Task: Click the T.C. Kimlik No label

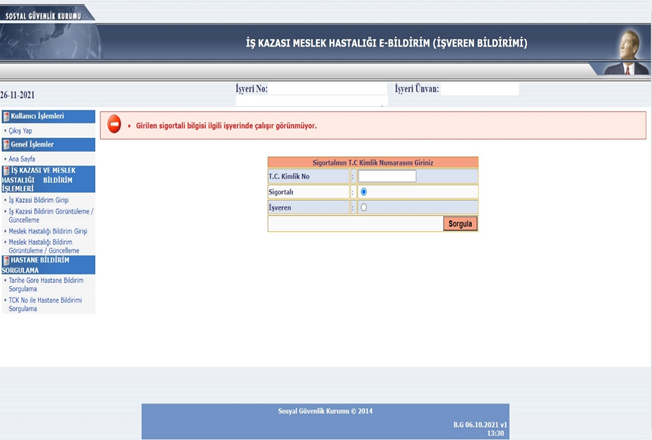Action: point(289,176)
